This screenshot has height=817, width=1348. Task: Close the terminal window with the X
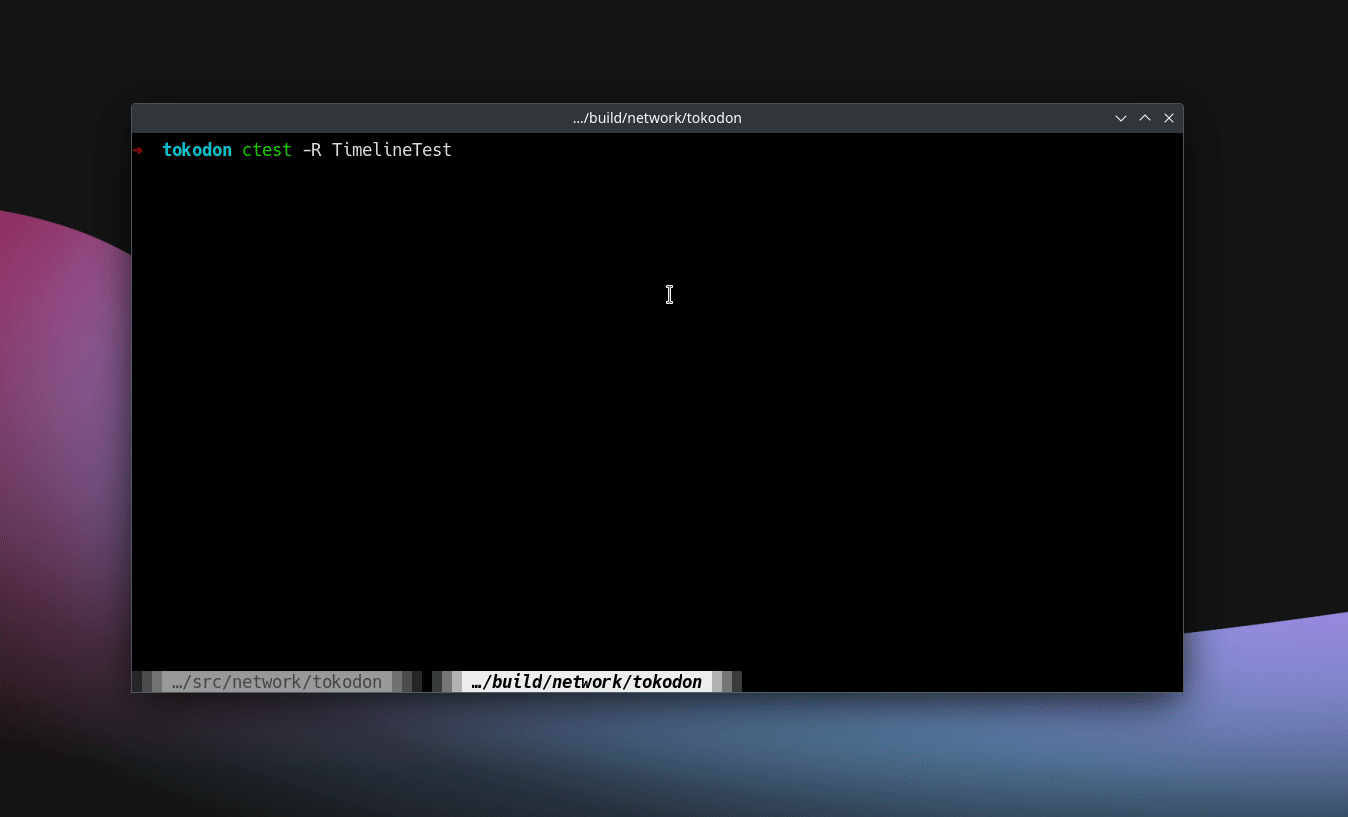1168,118
